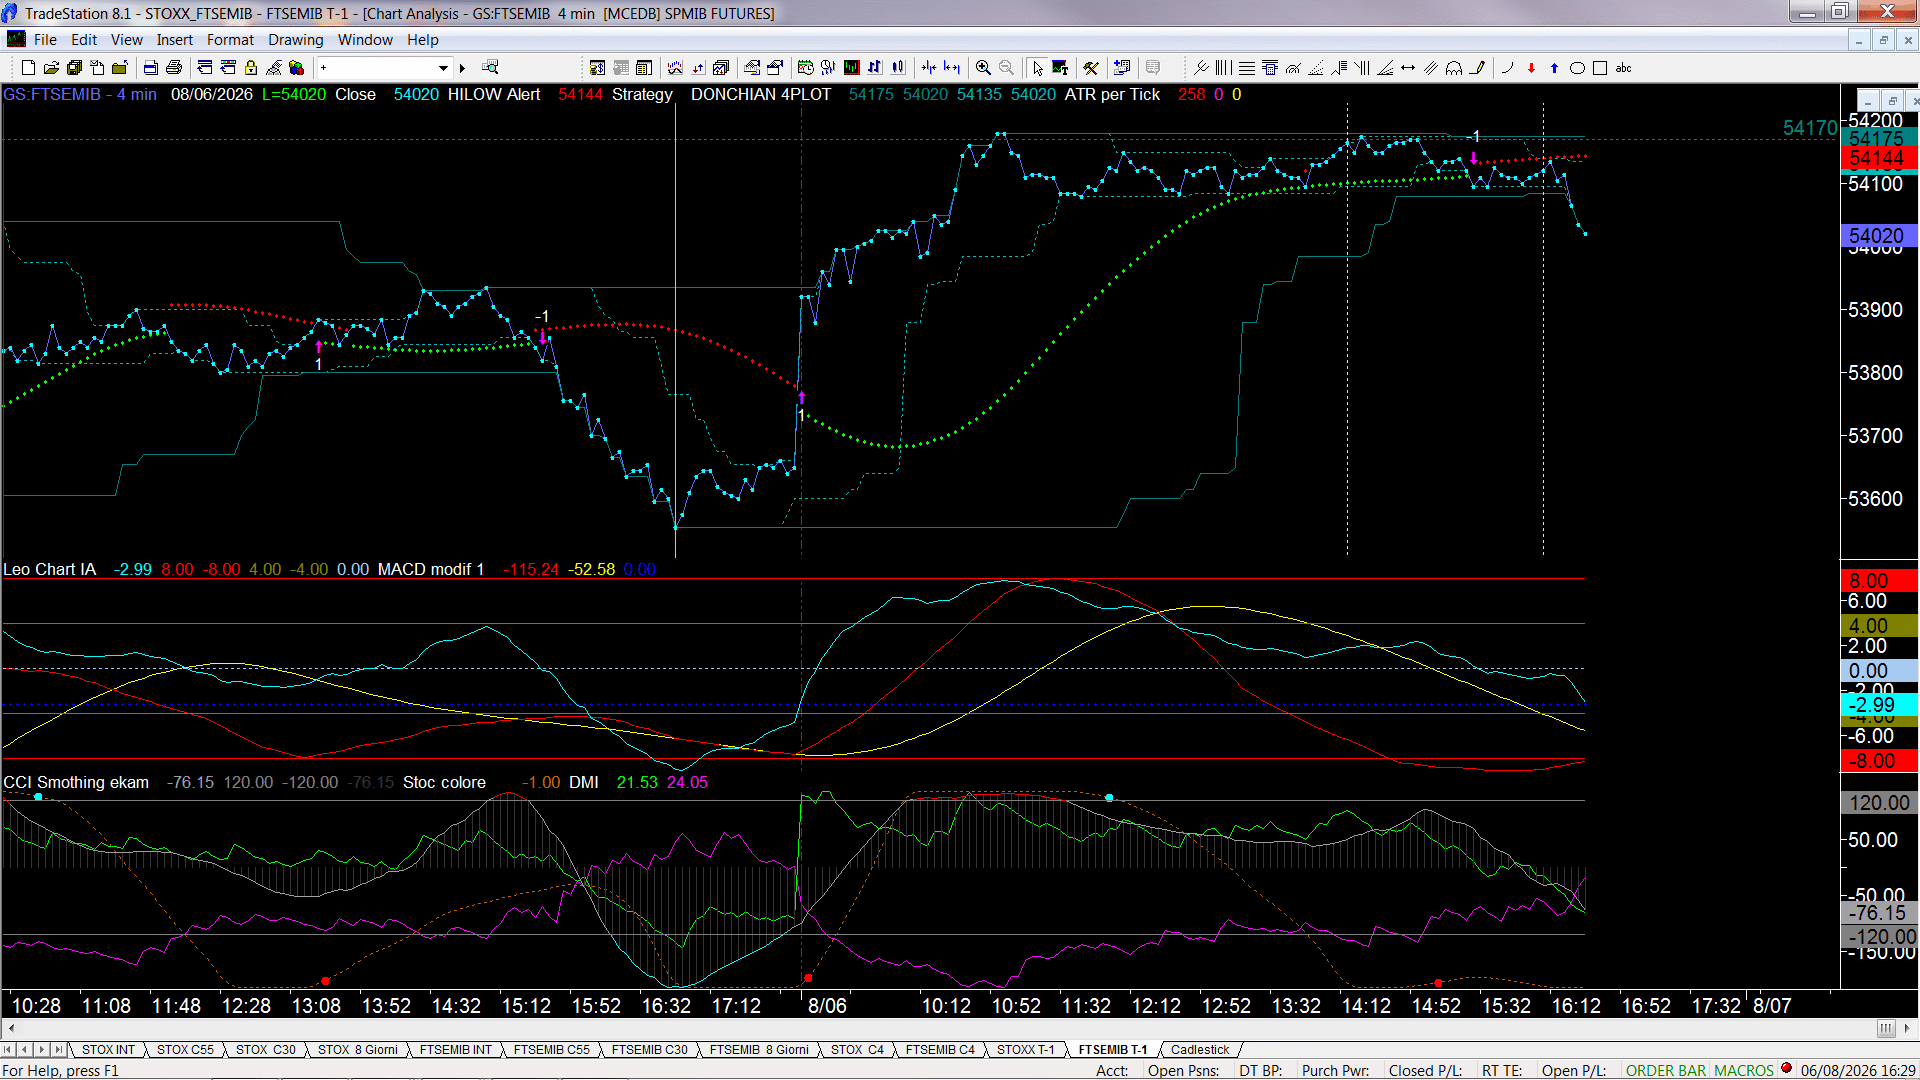Switch to the STOX INT tab
This screenshot has width=1920, height=1080.
tap(108, 1050)
